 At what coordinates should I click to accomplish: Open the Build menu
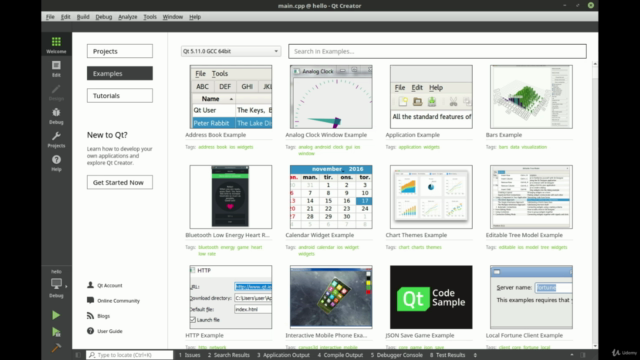83,17
